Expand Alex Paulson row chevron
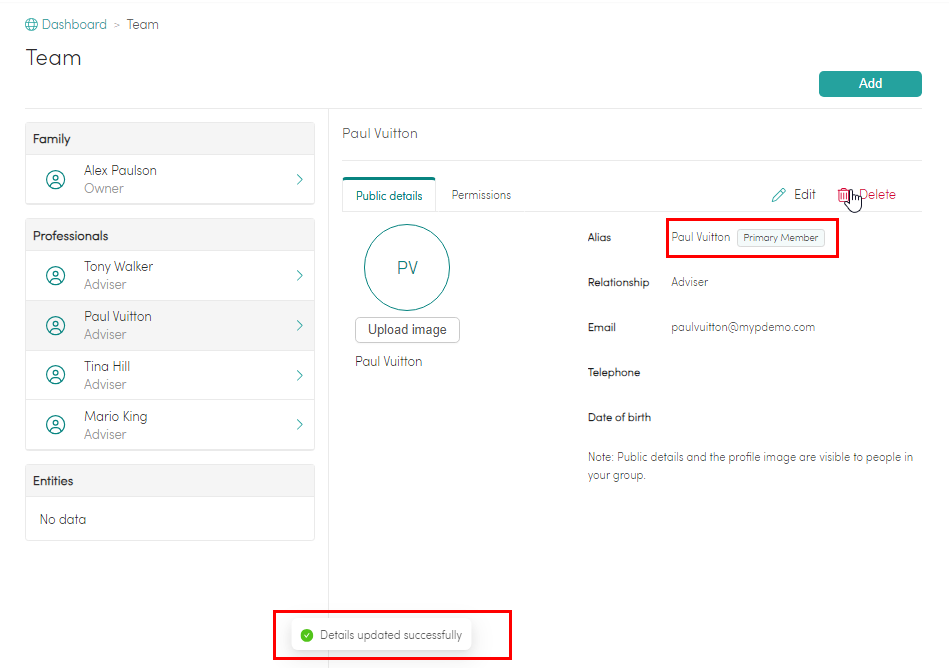 (299, 179)
